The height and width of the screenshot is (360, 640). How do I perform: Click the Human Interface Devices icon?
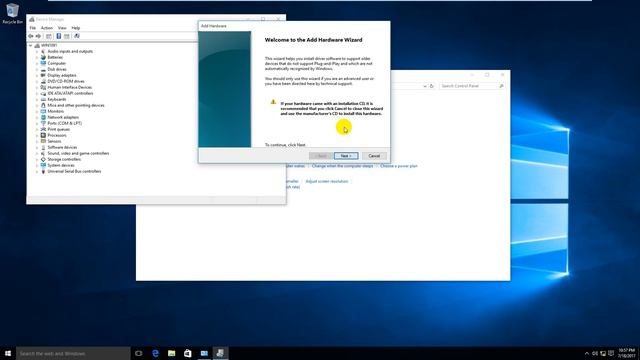pos(43,87)
